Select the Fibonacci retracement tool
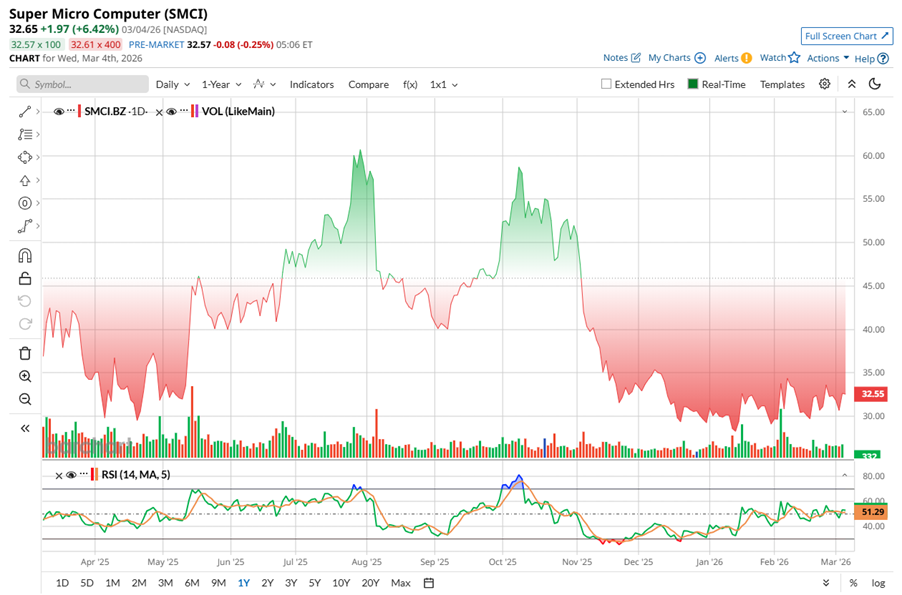Screen dimensions: 902x595 (25, 135)
